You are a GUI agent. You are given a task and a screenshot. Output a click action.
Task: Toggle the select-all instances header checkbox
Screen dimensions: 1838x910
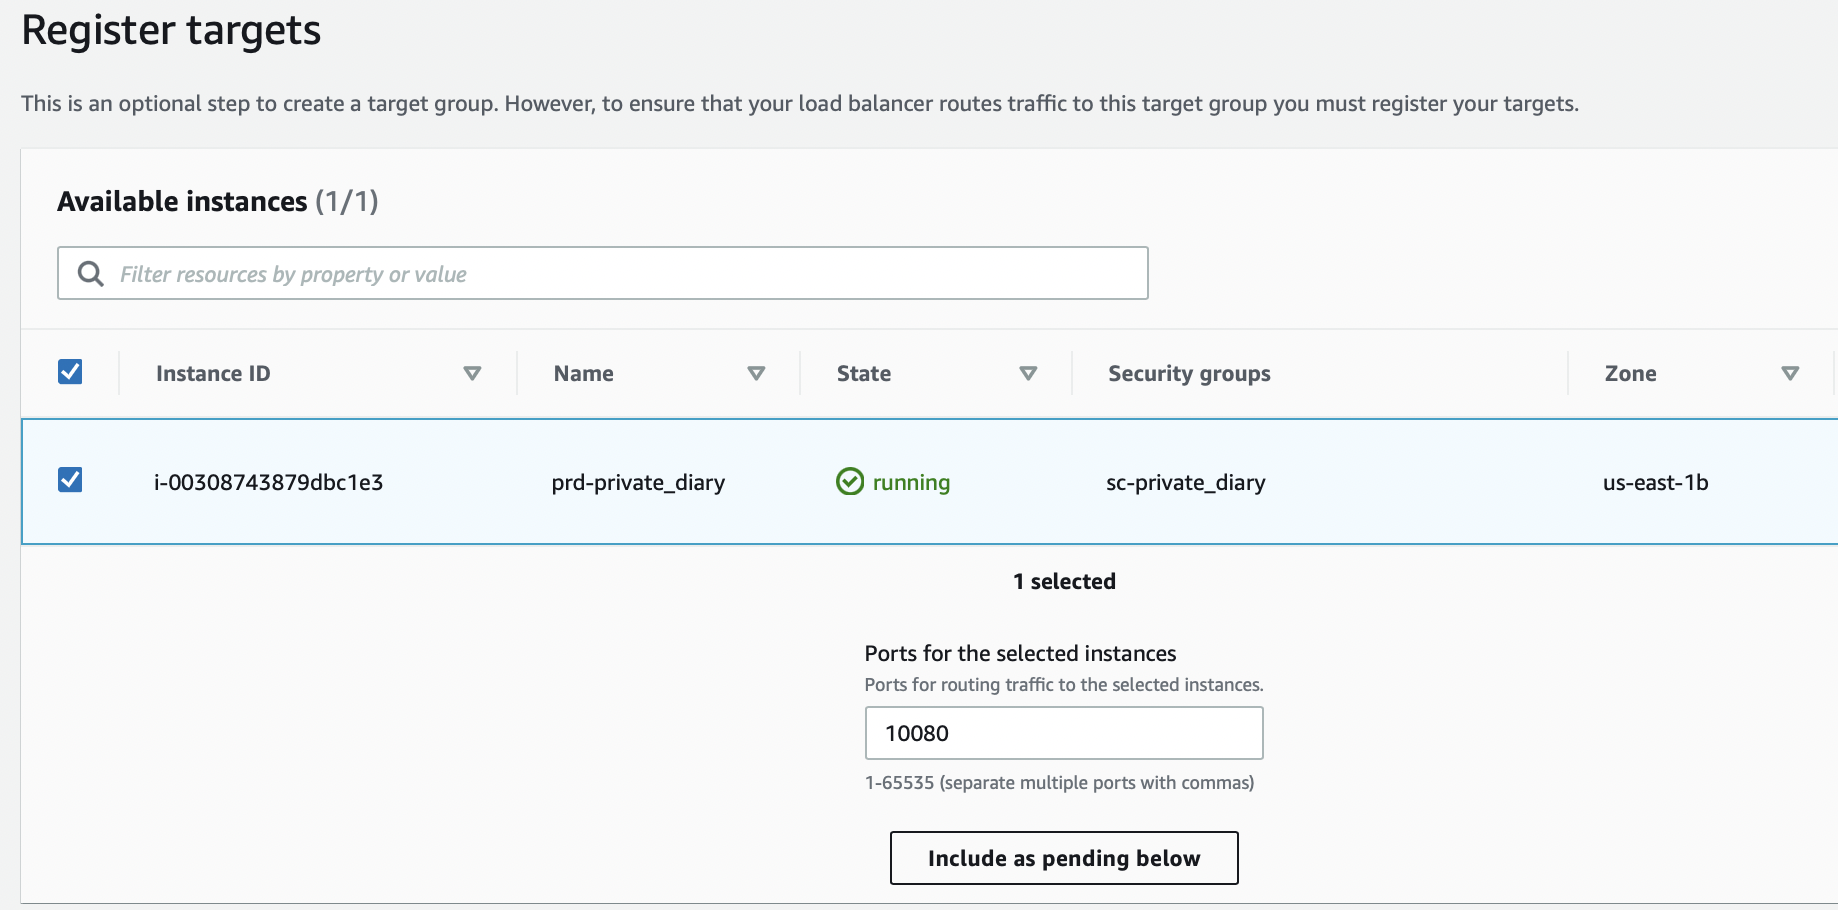(70, 372)
